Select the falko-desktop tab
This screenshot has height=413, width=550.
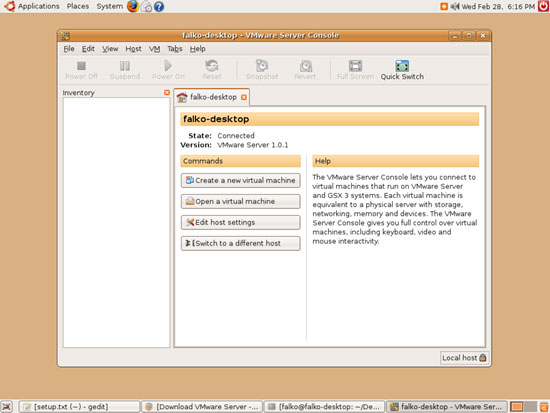pyautogui.click(x=212, y=97)
